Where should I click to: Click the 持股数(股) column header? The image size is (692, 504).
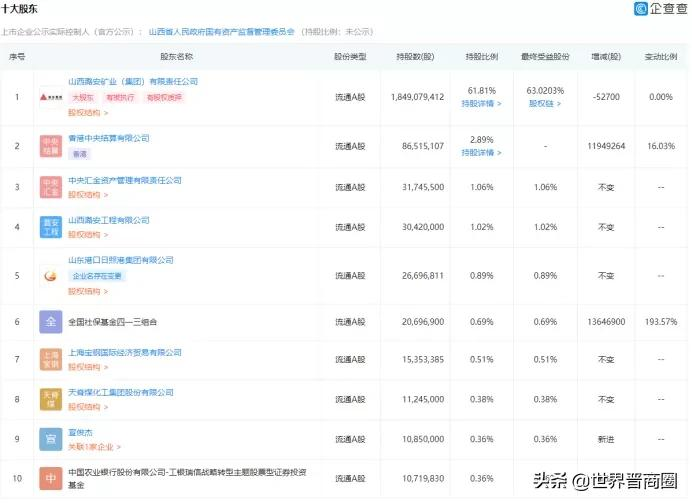(x=415, y=56)
